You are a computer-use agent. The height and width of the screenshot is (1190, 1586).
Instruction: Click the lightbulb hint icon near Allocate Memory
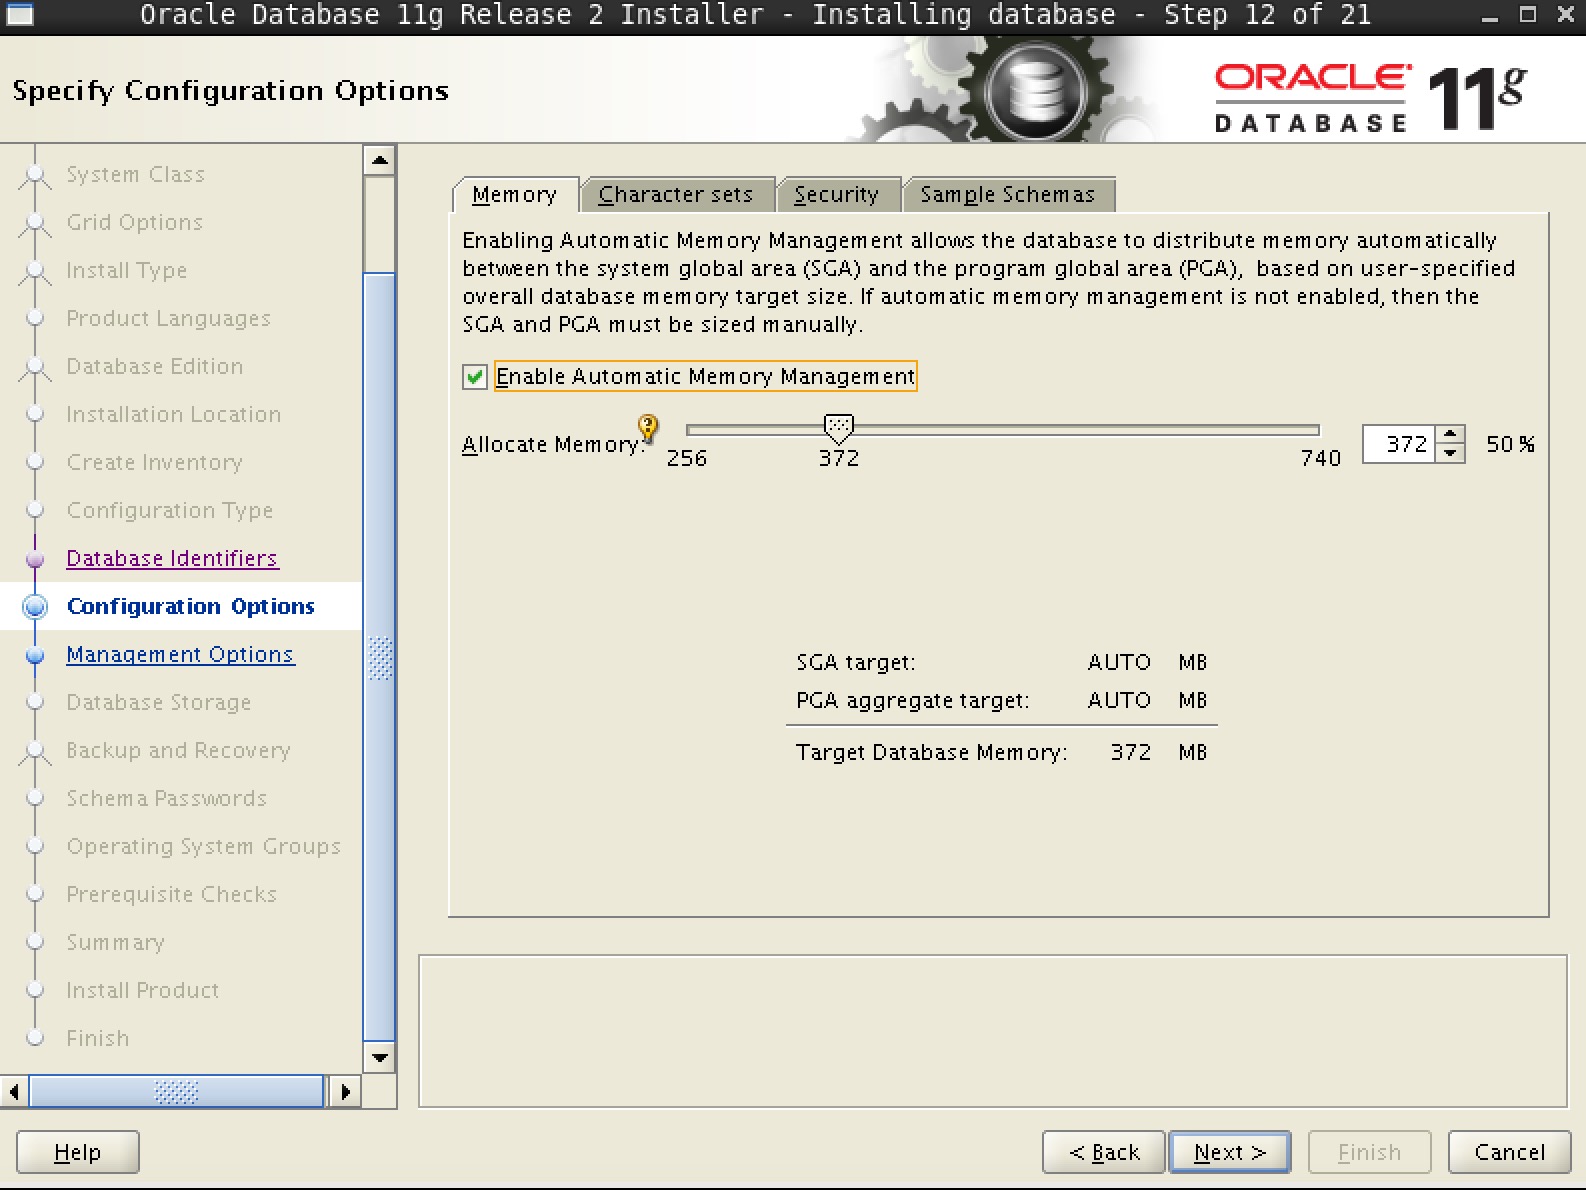tap(648, 428)
